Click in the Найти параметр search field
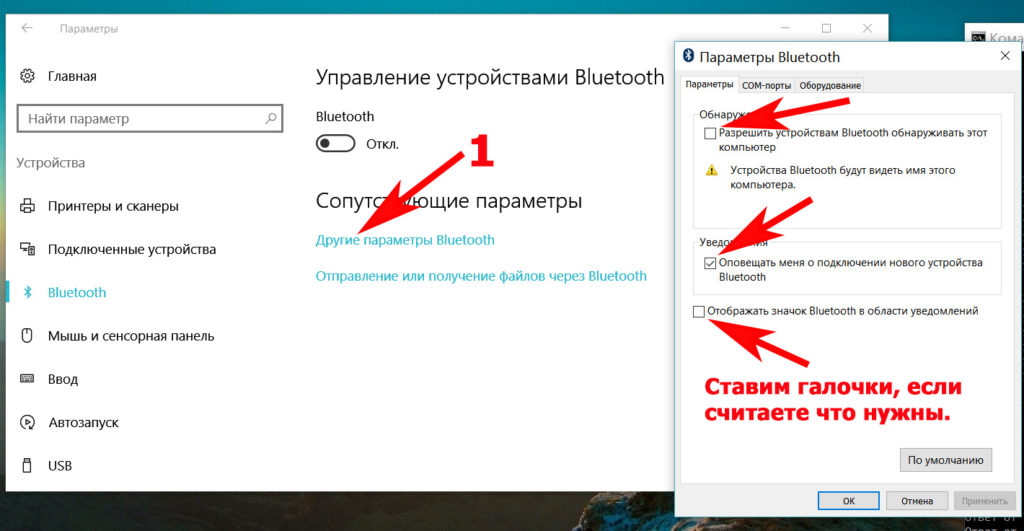The image size is (1024, 531). pyautogui.click(x=140, y=119)
